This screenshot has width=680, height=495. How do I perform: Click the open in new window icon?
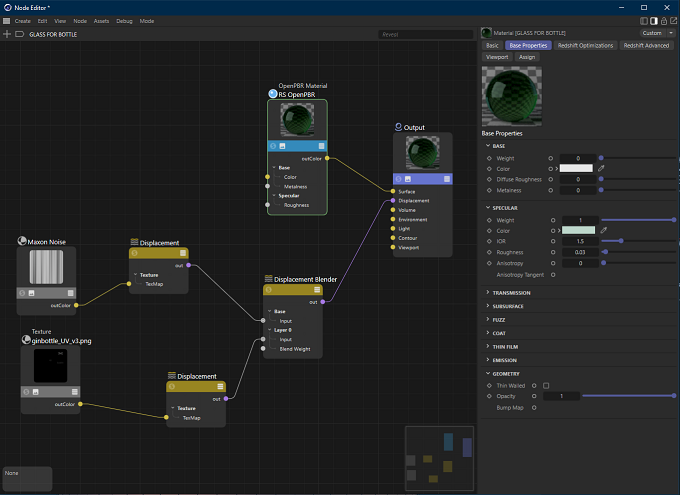tap(674, 21)
